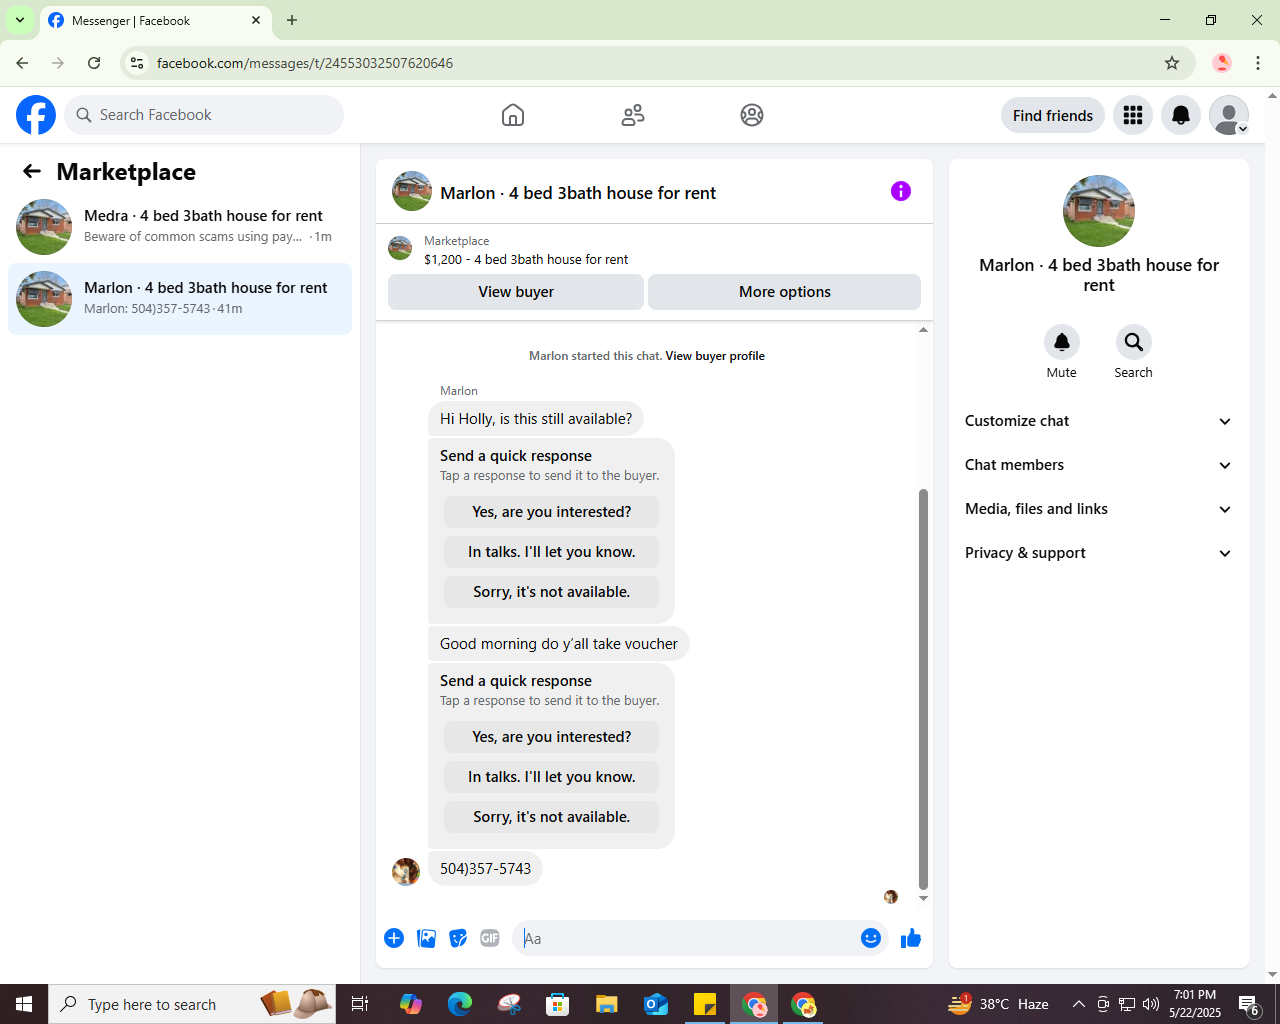Expand the Privacy & support section
Screen dimensions: 1280x1024
point(1099,553)
